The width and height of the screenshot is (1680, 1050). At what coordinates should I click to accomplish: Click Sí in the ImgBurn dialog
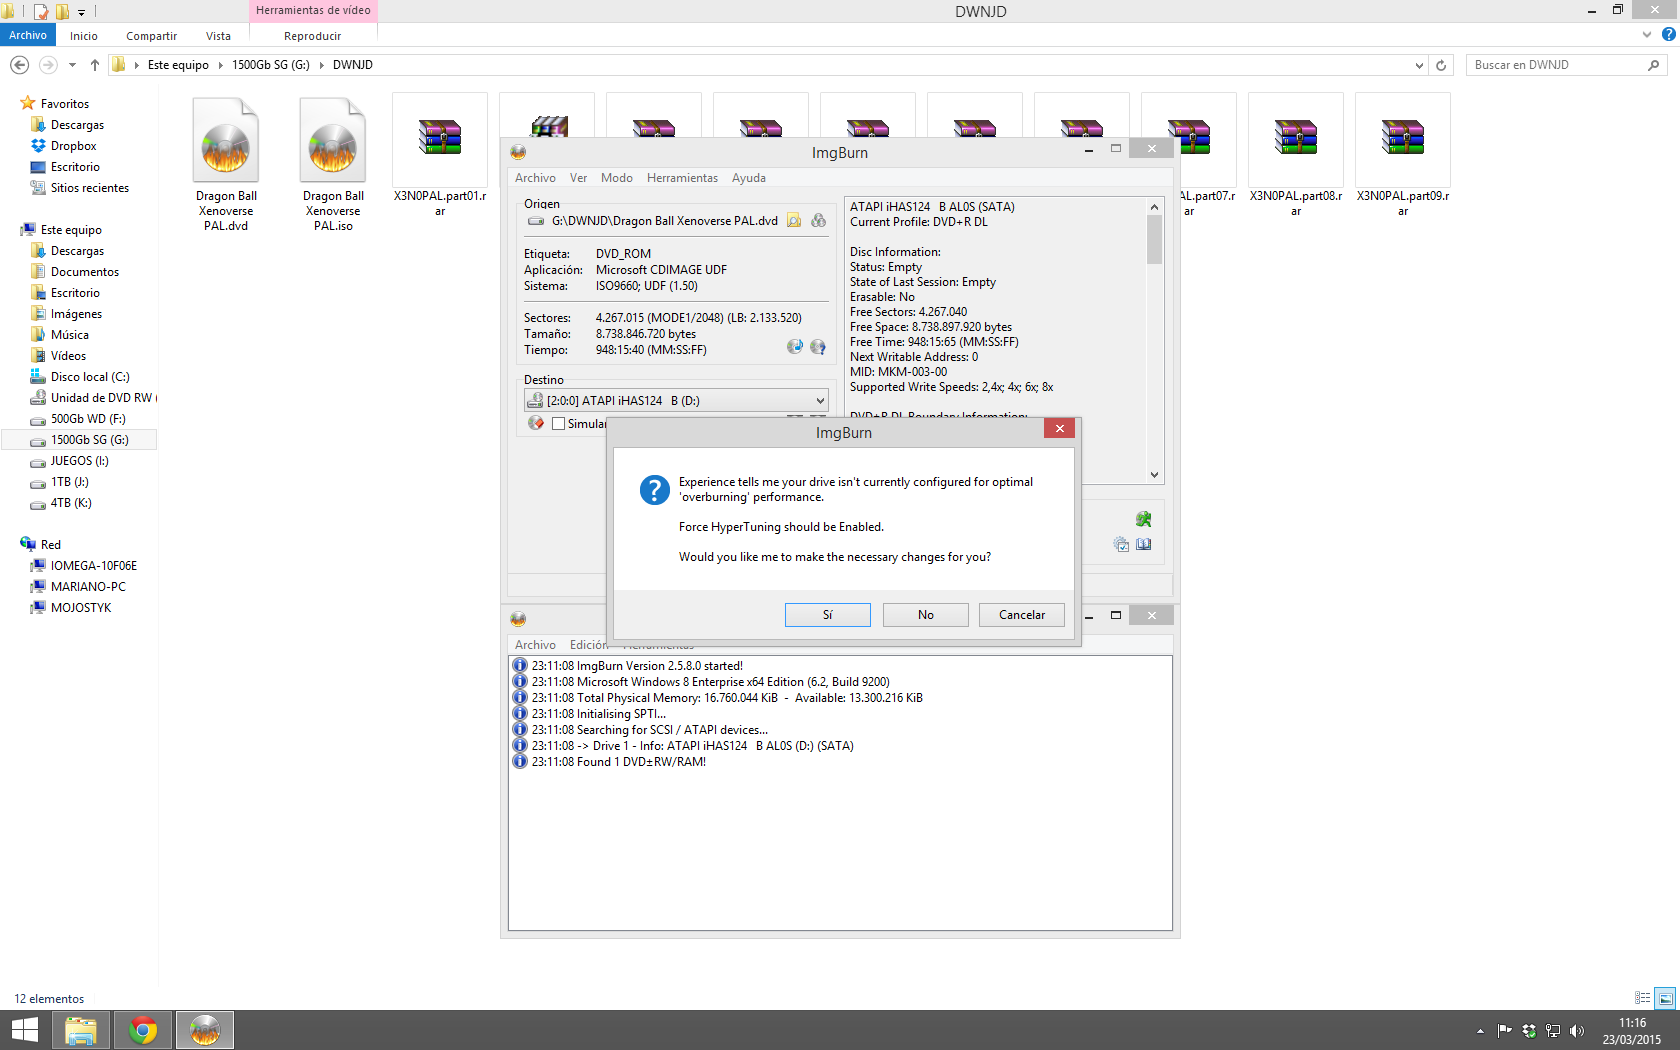[827, 615]
